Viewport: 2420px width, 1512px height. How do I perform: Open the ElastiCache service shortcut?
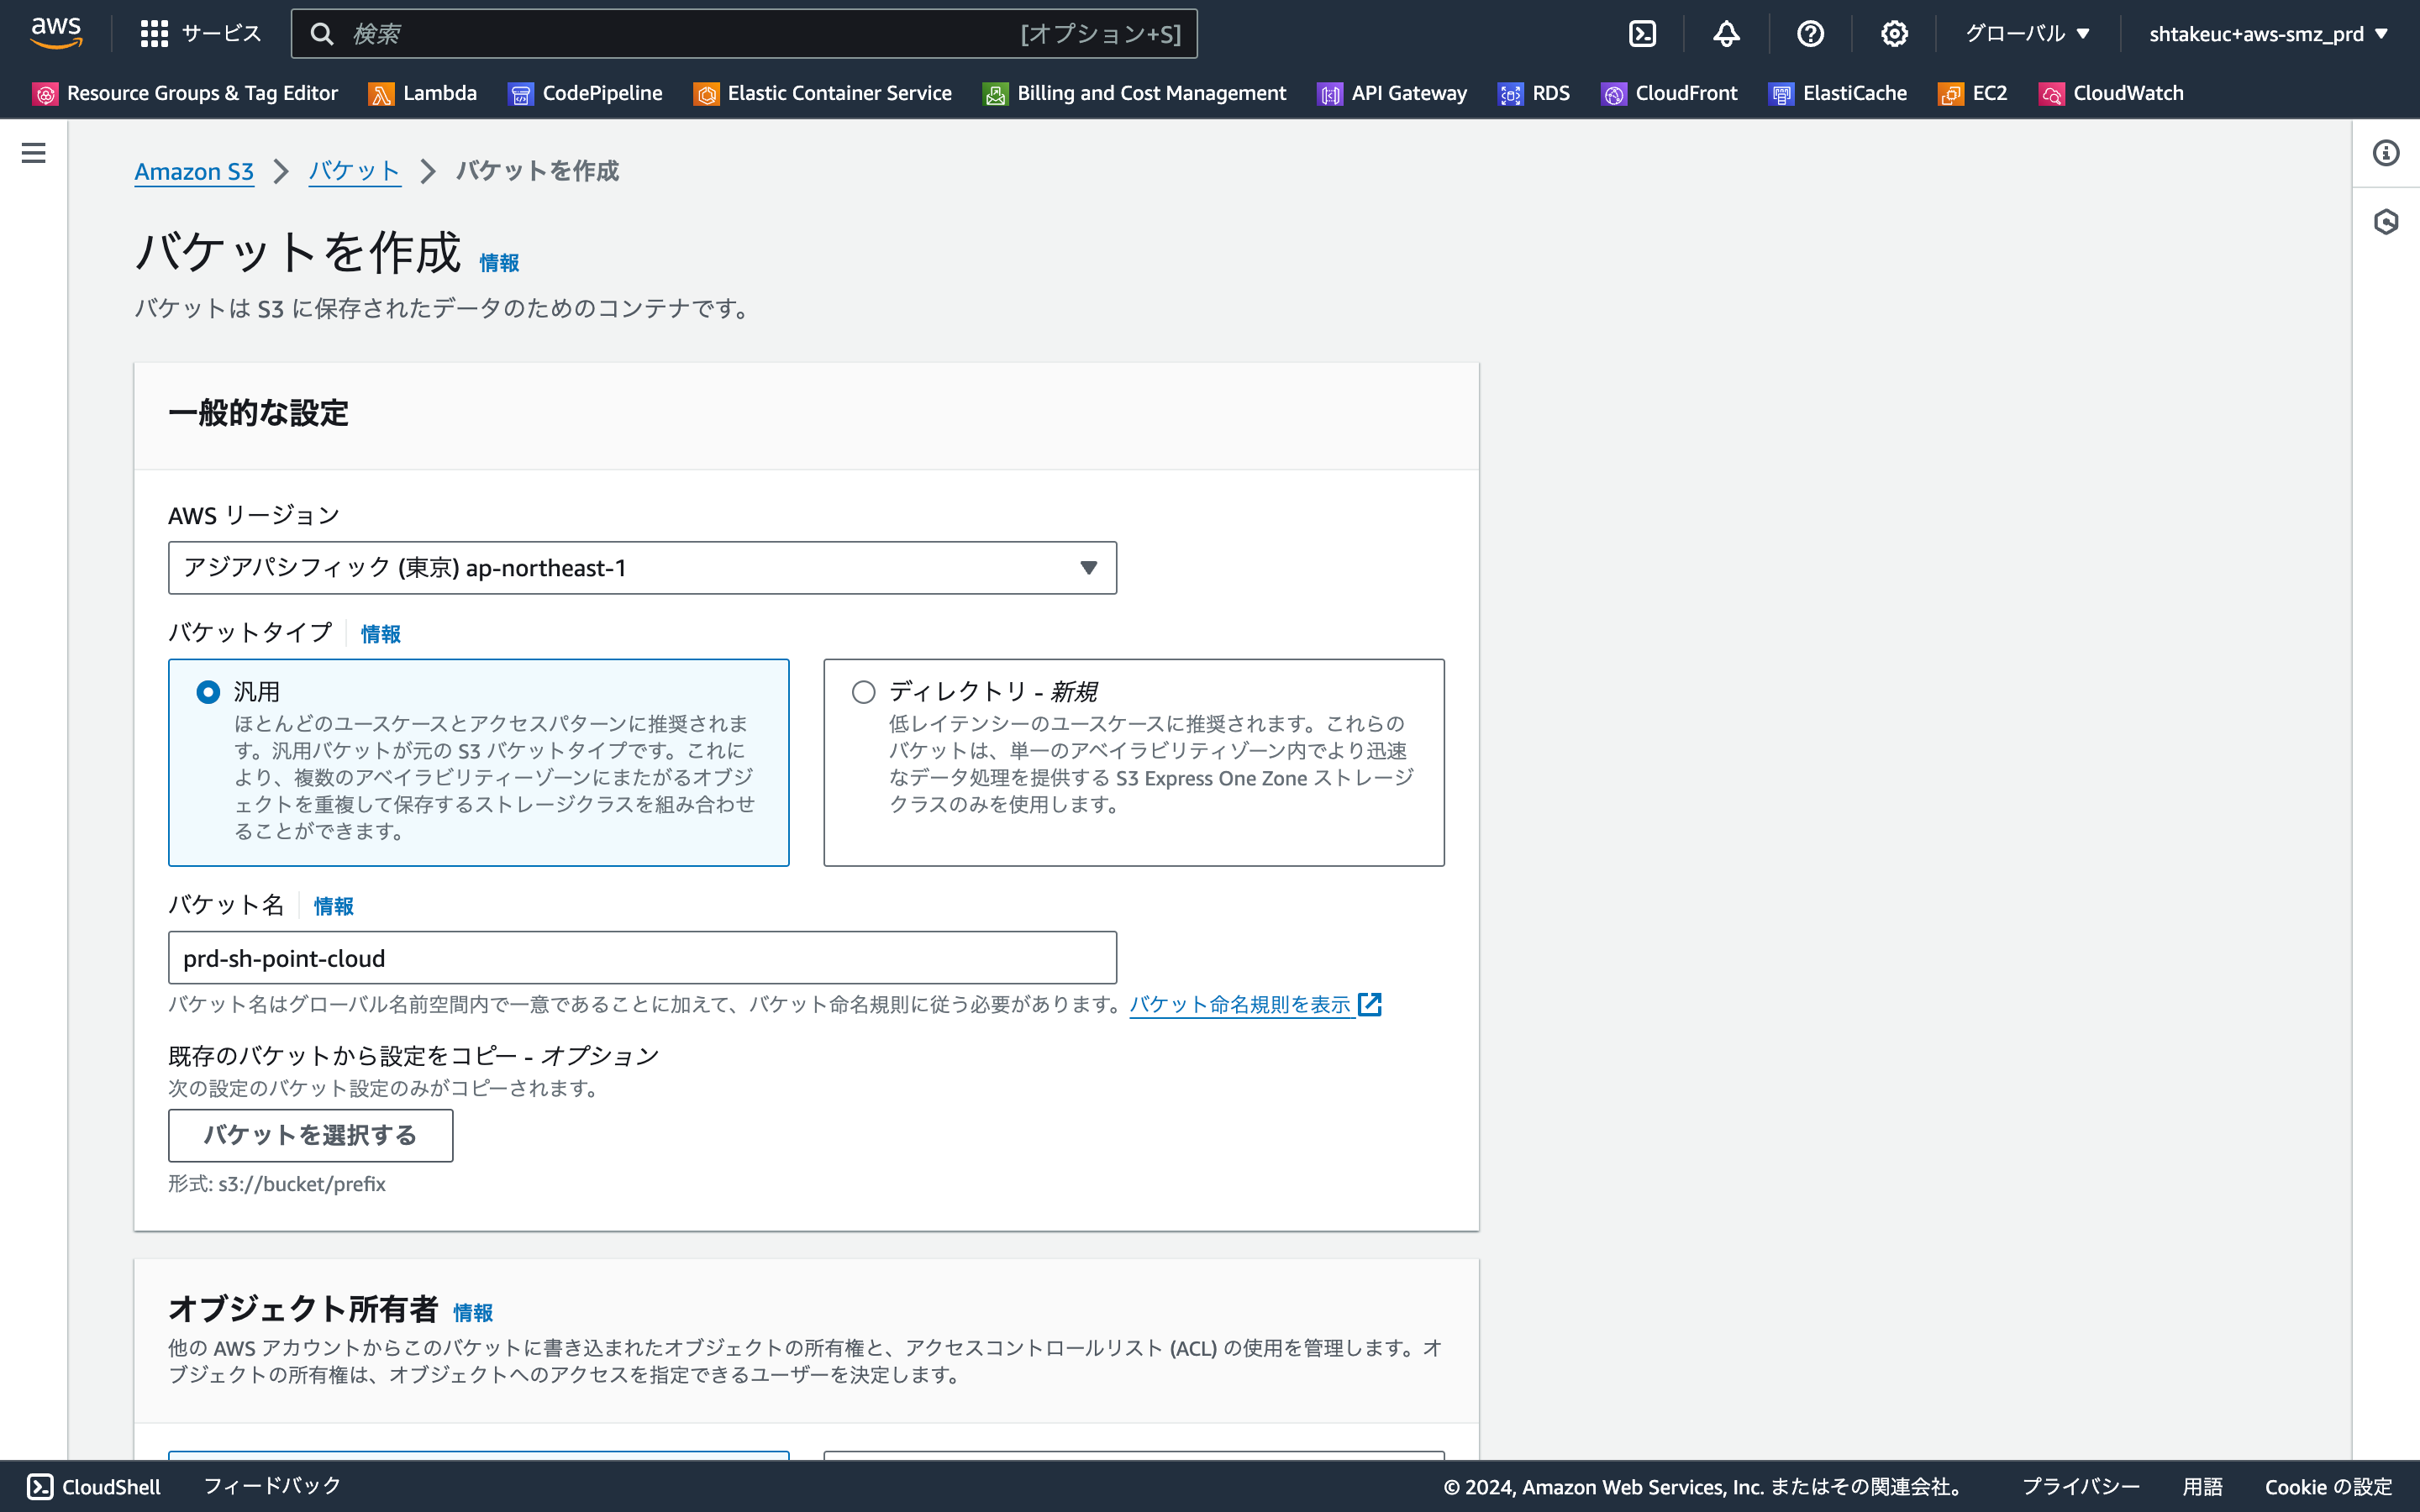click(1838, 93)
